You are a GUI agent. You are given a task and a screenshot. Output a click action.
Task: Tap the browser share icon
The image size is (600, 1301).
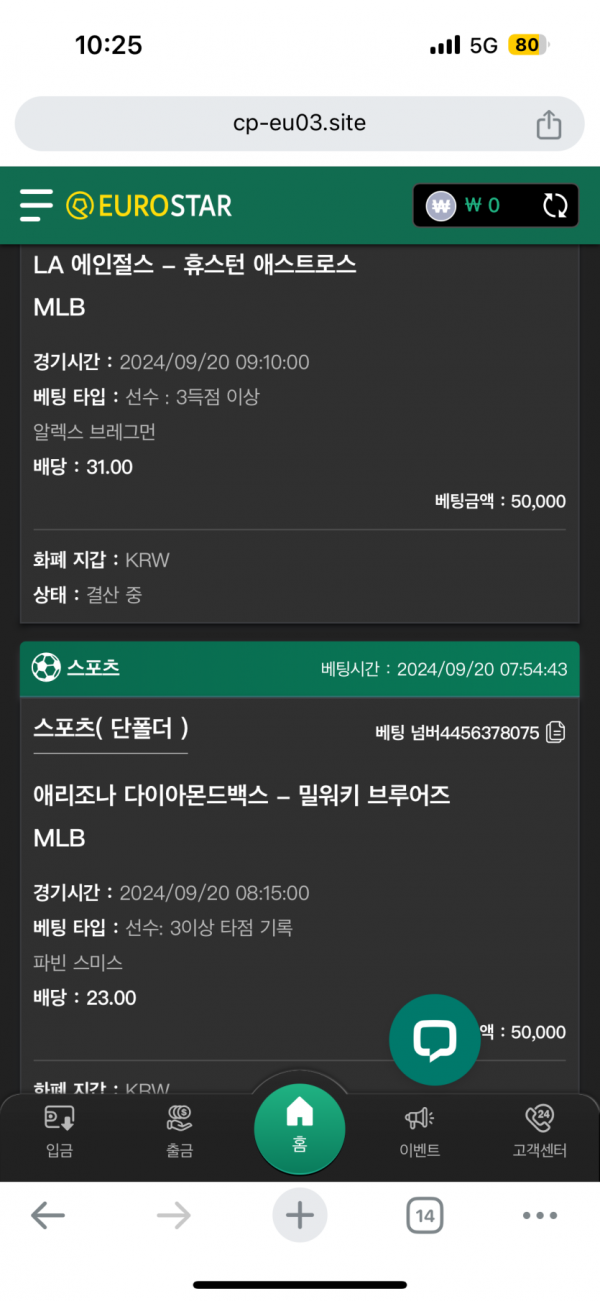click(x=548, y=124)
